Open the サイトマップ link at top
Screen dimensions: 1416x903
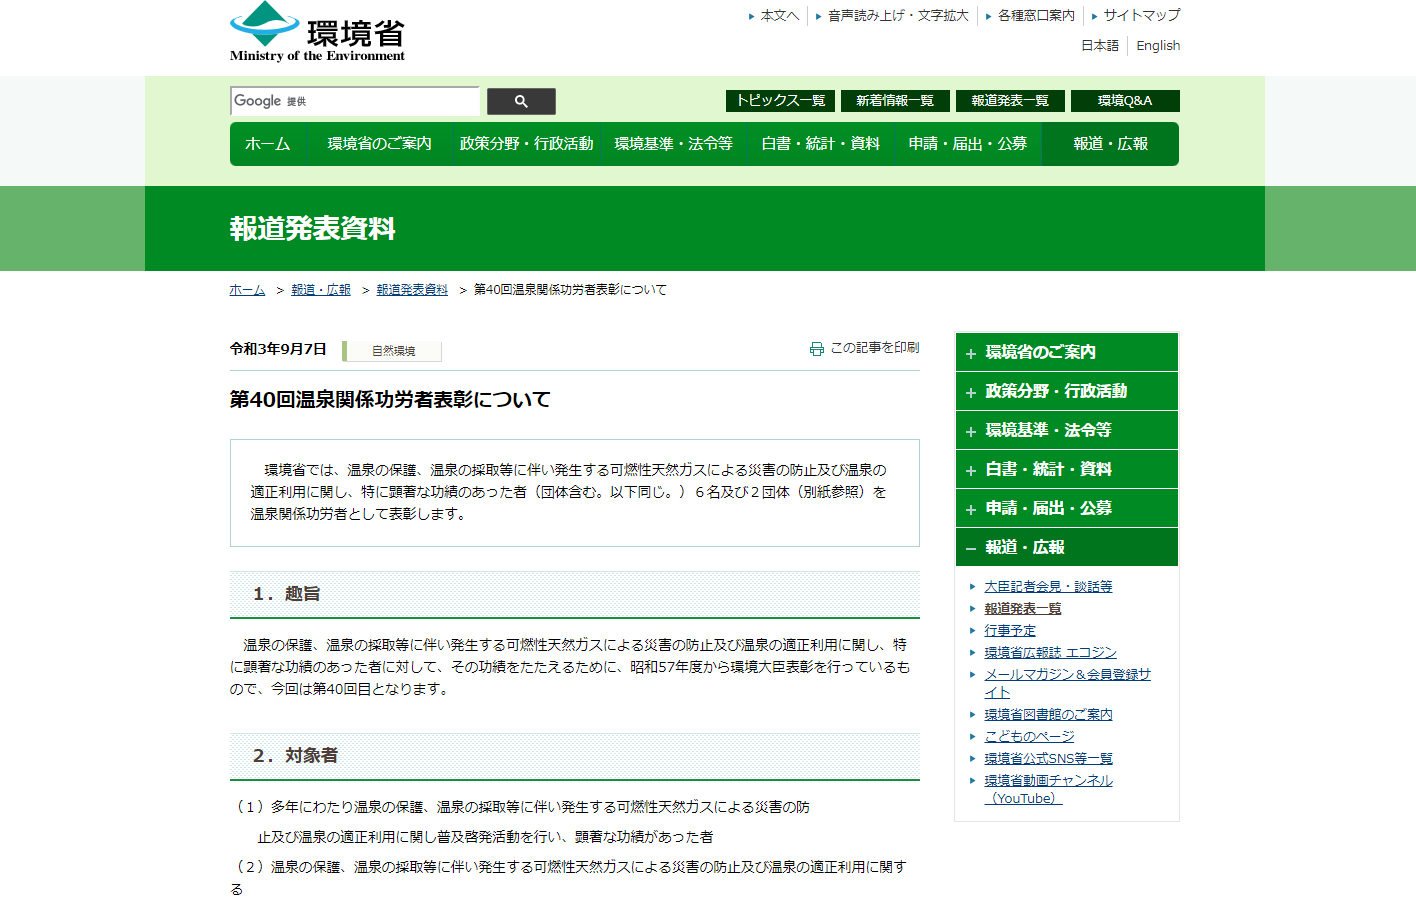[x=1141, y=16]
